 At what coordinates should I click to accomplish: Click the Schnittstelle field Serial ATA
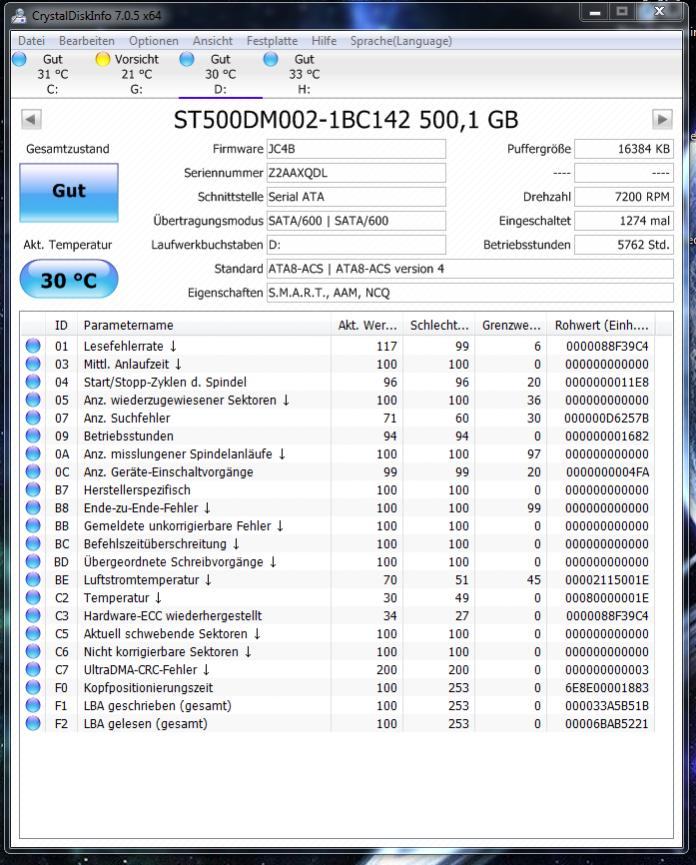356,197
